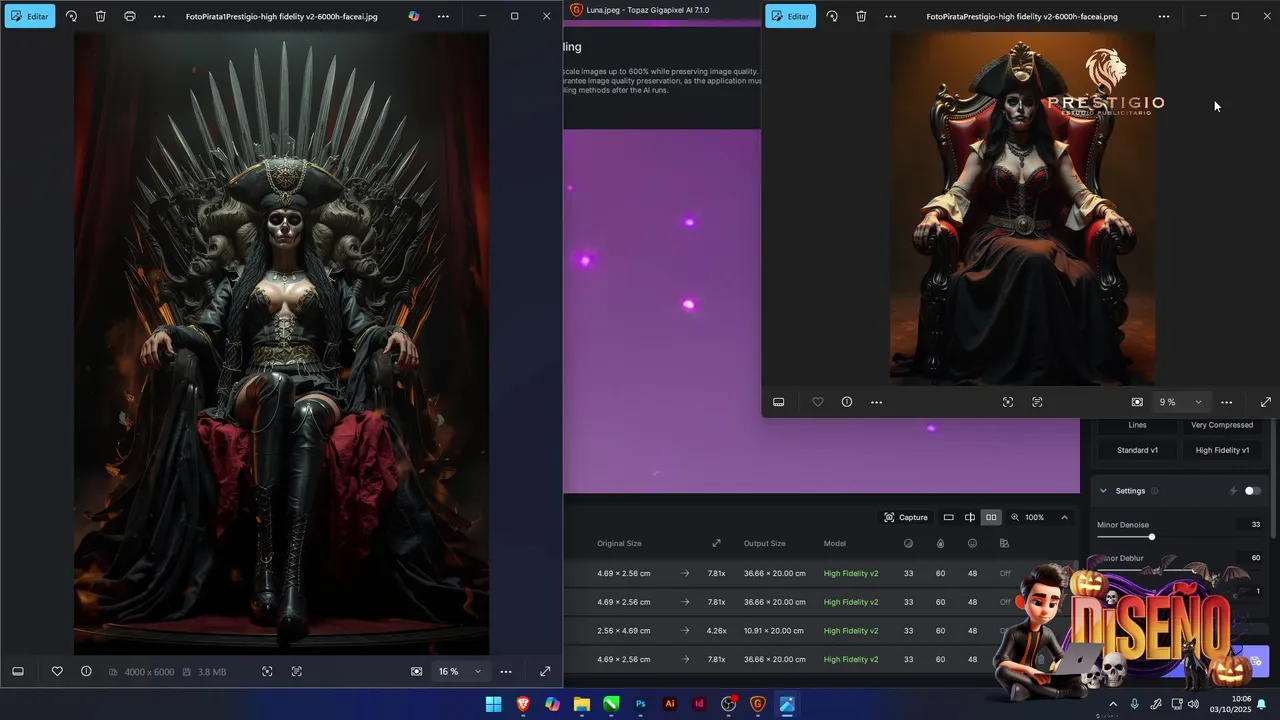
Task: Open more options in left Photos title bar
Action: 159,16
